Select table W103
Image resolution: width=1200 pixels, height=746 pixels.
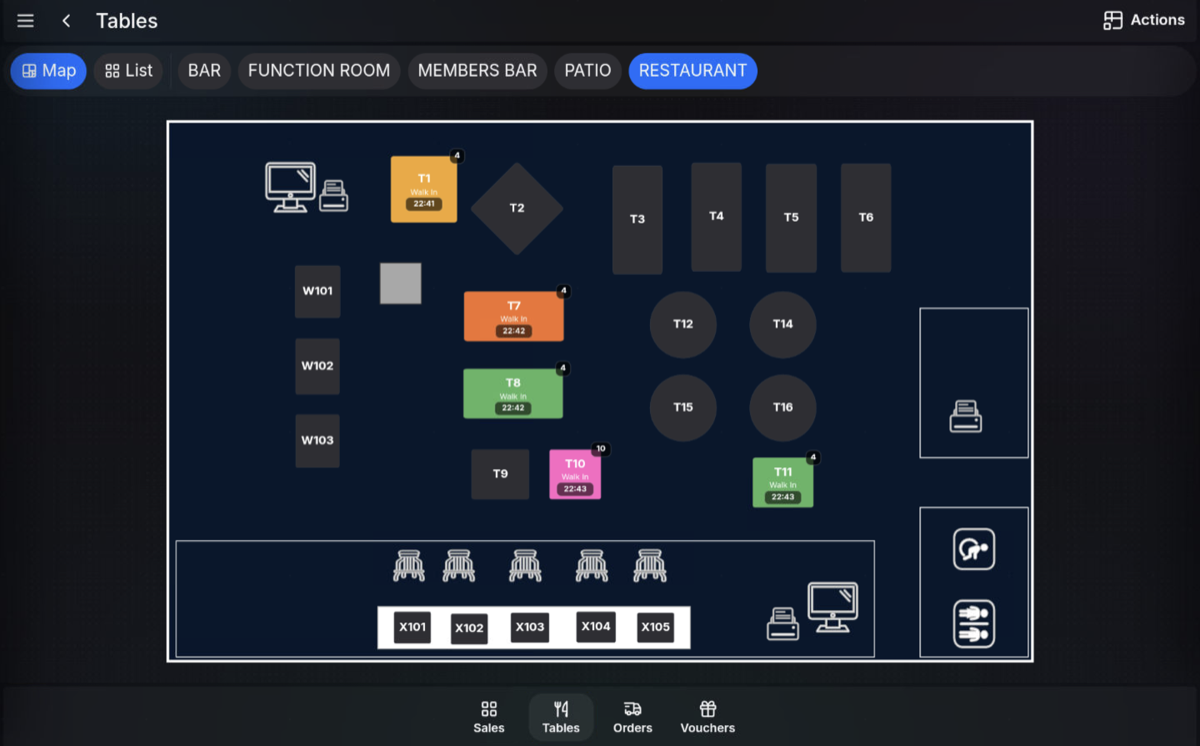[x=318, y=441]
